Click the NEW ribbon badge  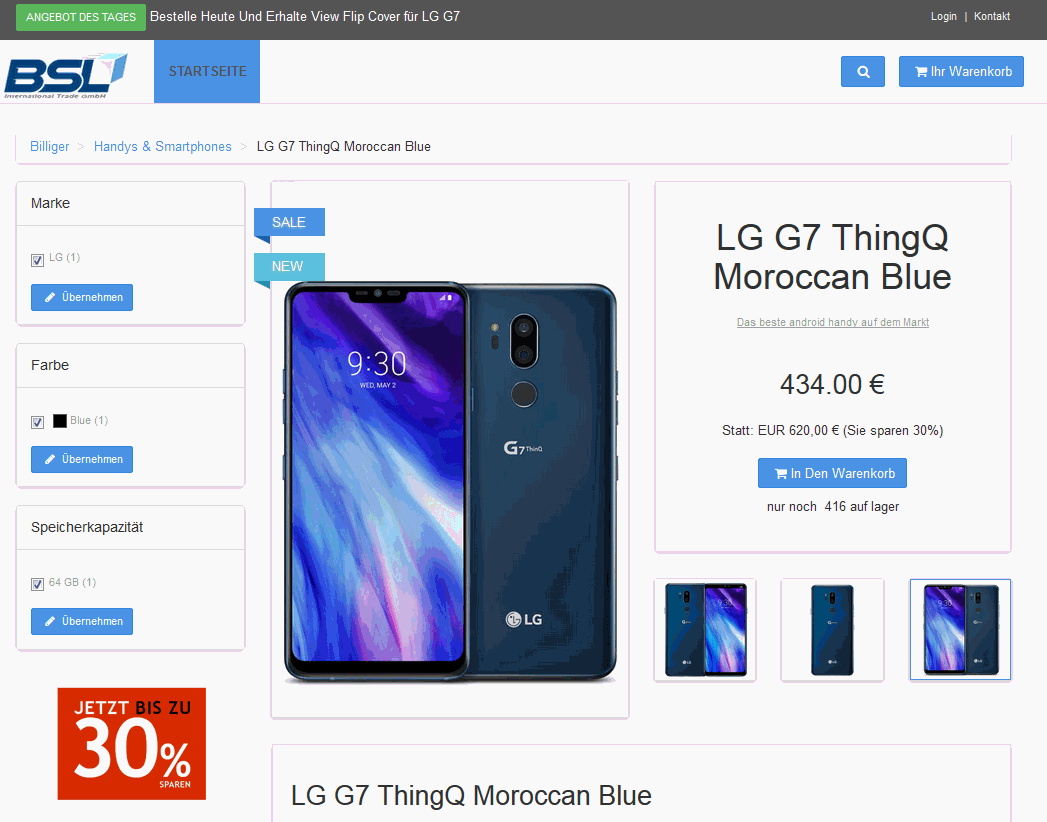pyautogui.click(x=289, y=266)
